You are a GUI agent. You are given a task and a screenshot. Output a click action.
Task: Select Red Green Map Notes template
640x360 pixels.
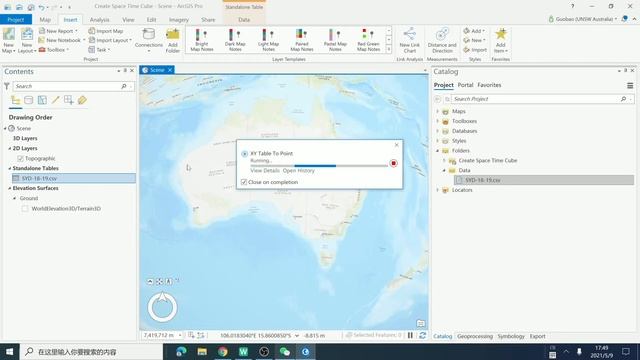[368, 40]
